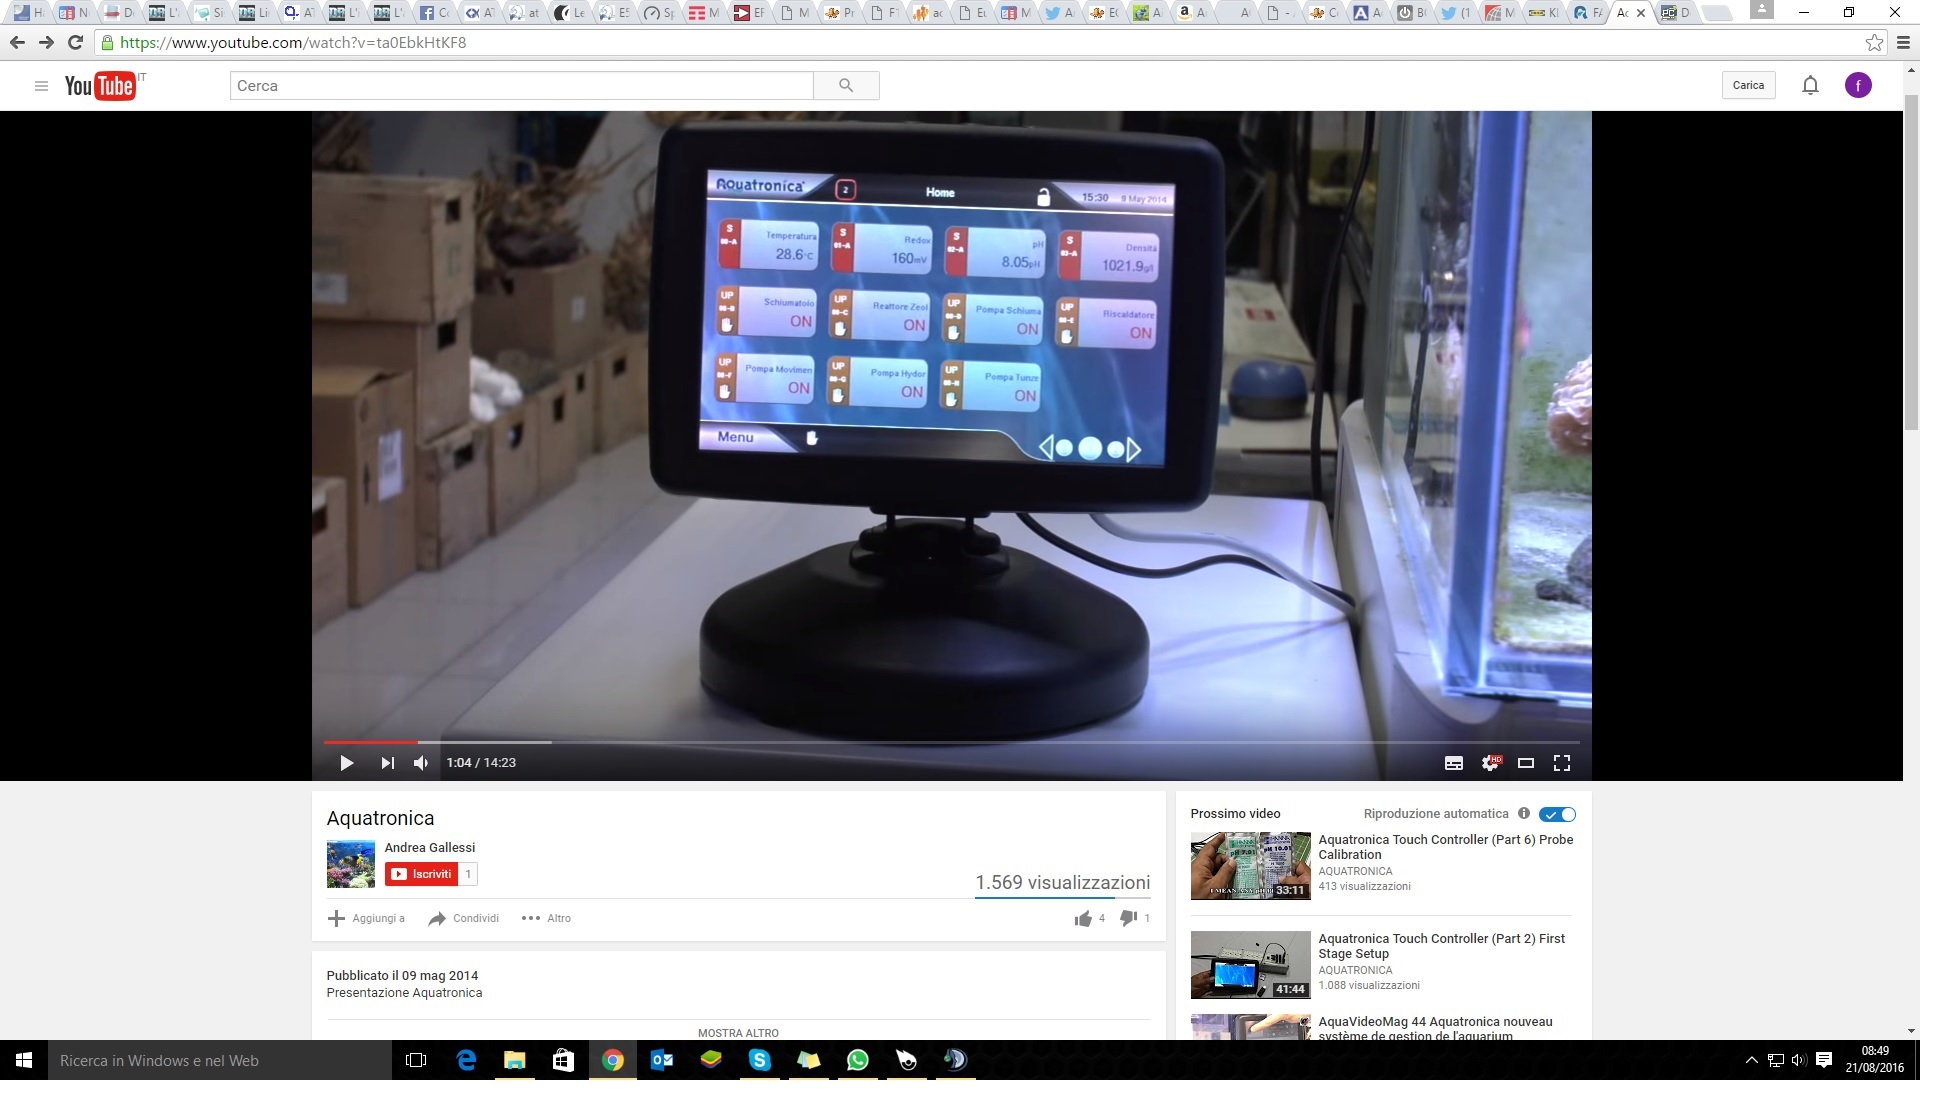
Task: Go to the YouTube home logo
Action: click(x=100, y=86)
